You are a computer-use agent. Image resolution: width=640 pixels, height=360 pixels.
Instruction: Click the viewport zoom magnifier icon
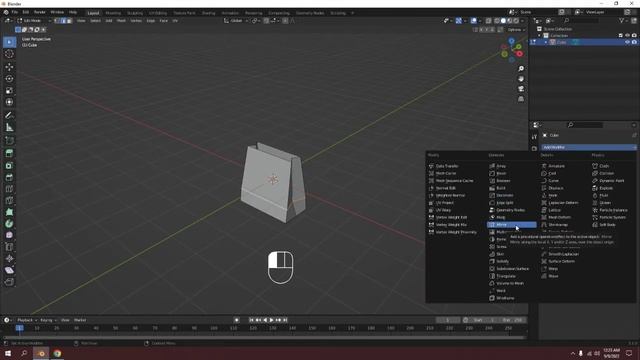click(521, 69)
